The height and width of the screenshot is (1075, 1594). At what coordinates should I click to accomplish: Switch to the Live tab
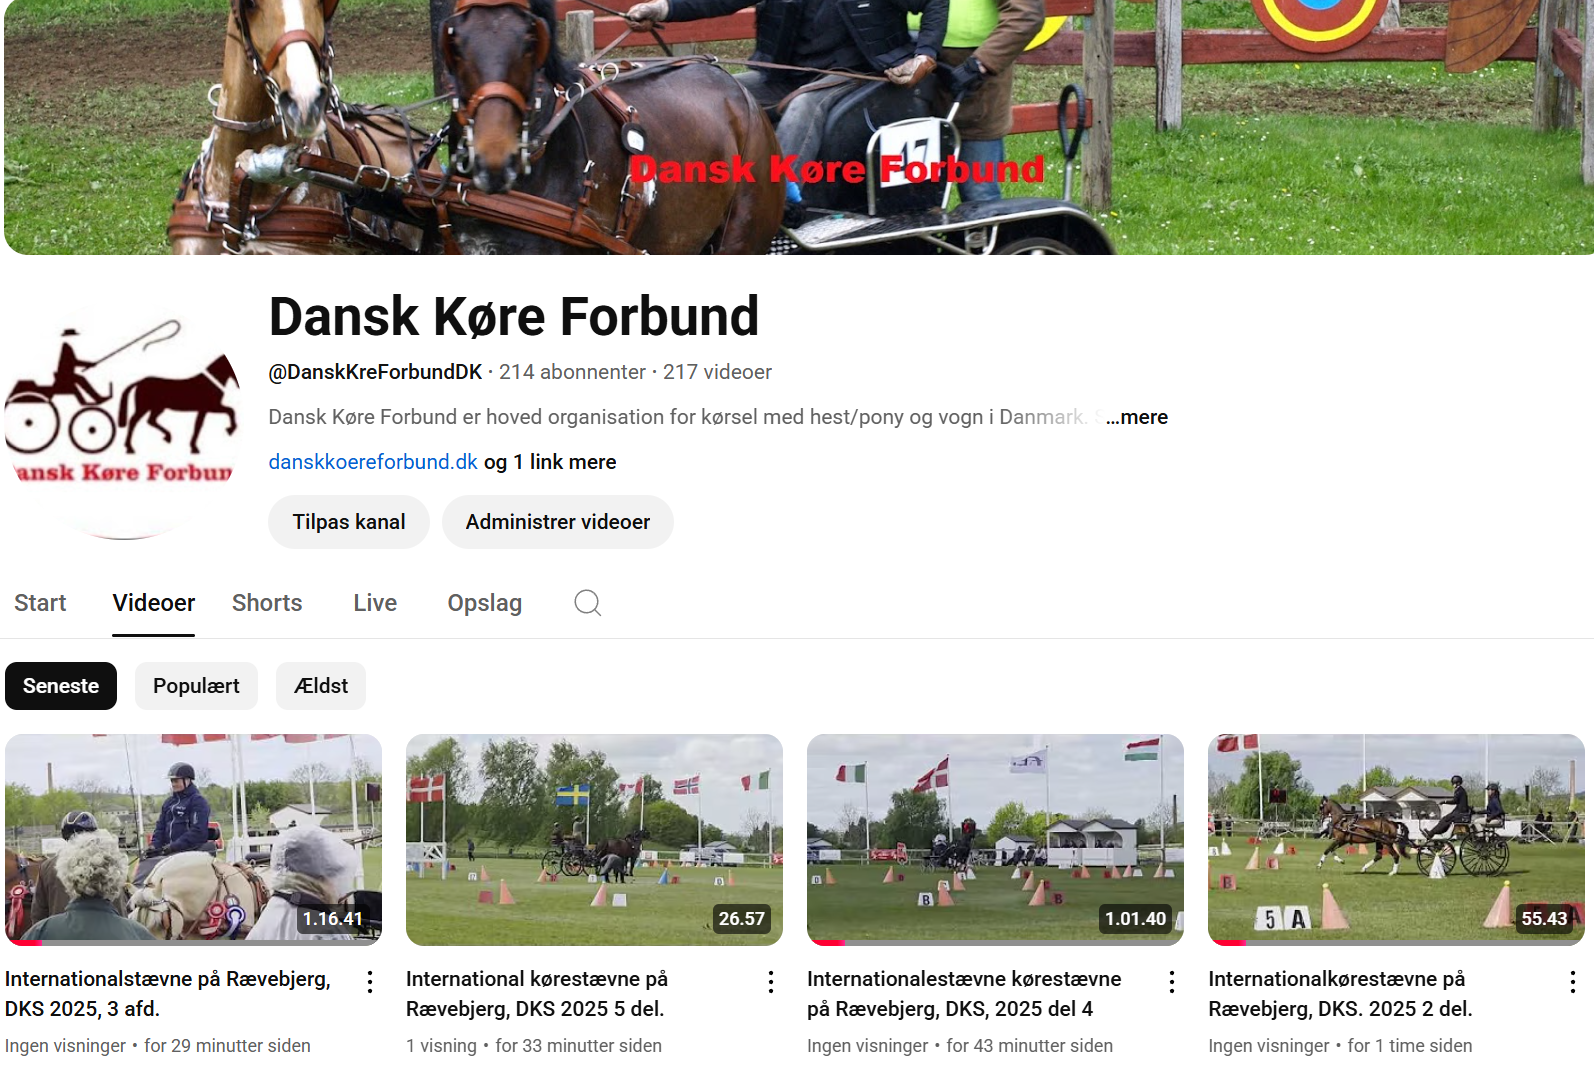coord(375,603)
